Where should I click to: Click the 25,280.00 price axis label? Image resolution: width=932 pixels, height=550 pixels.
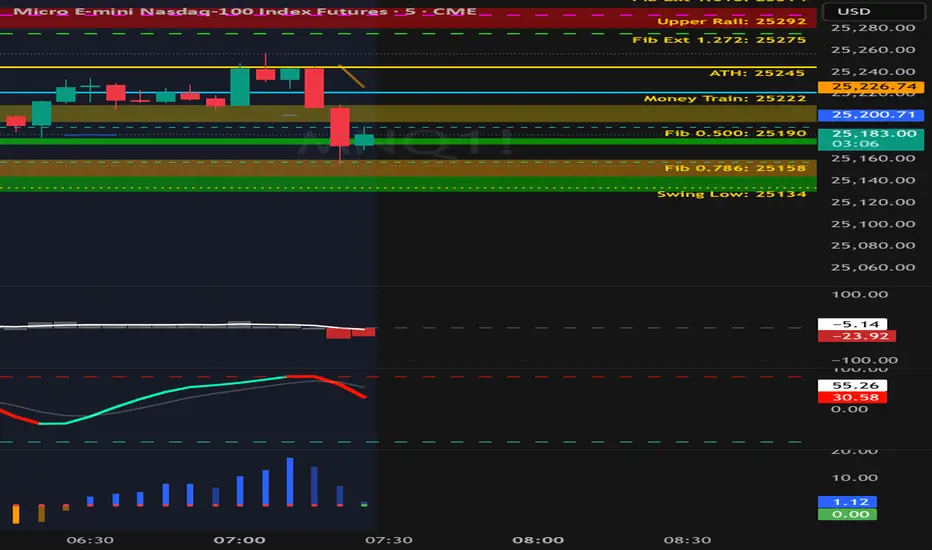873,28
